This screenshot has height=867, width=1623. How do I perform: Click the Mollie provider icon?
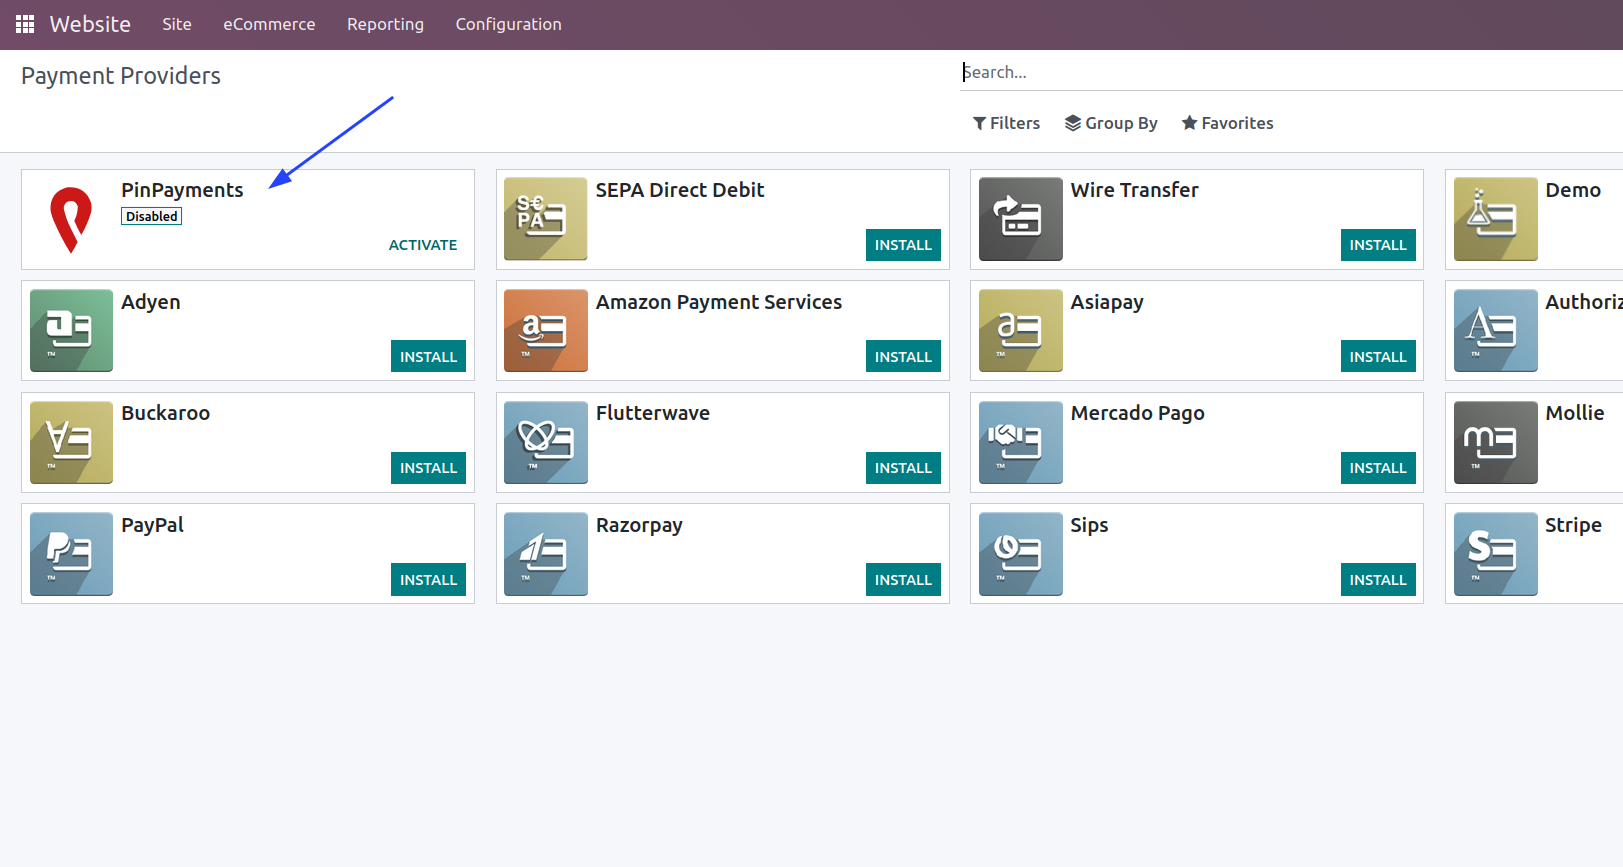[x=1495, y=442]
